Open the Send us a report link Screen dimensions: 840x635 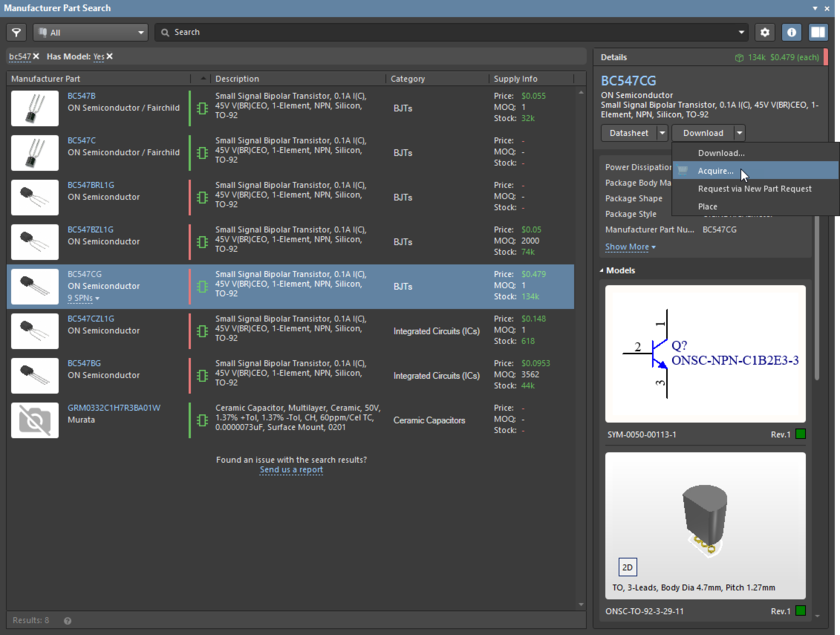[291, 469]
